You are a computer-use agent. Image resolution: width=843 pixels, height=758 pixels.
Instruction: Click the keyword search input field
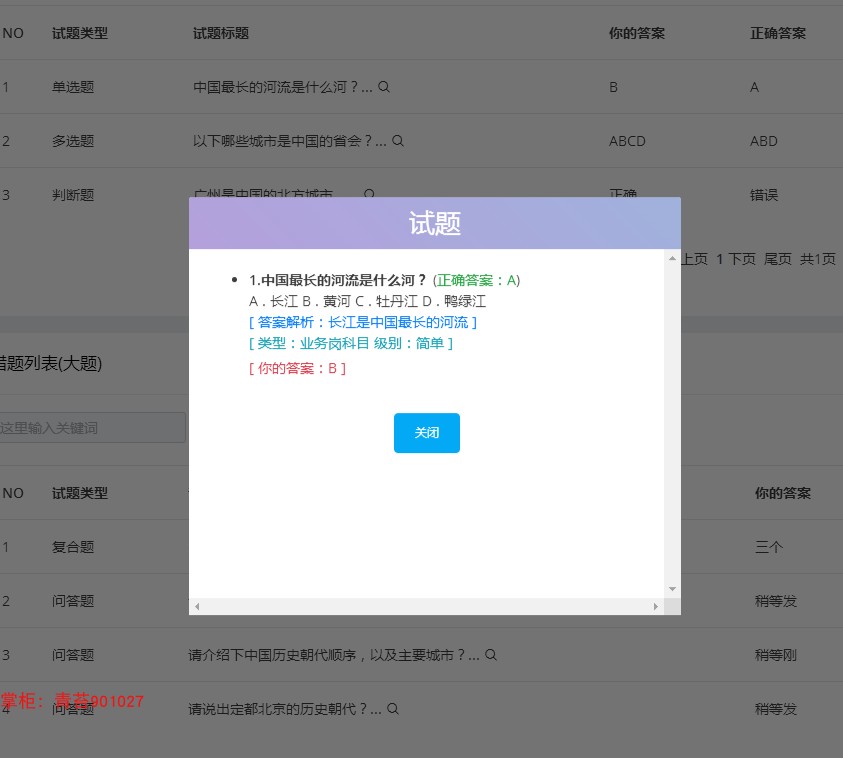tap(90, 427)
